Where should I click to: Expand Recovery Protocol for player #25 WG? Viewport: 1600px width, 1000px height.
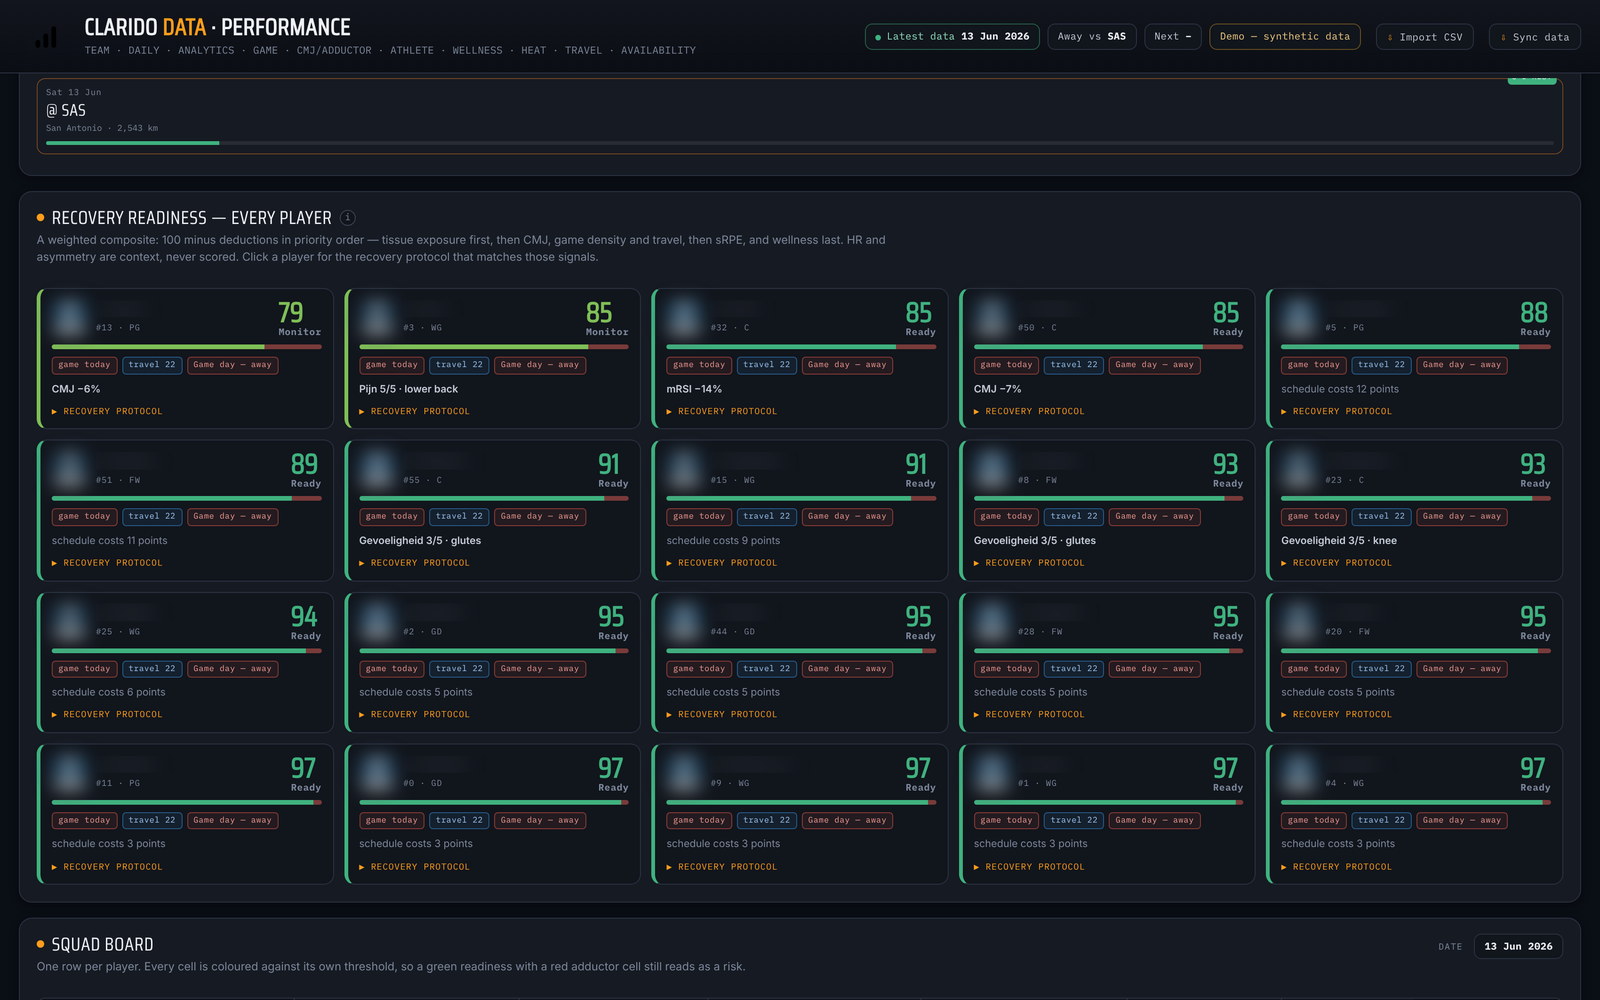click(107, 714)
